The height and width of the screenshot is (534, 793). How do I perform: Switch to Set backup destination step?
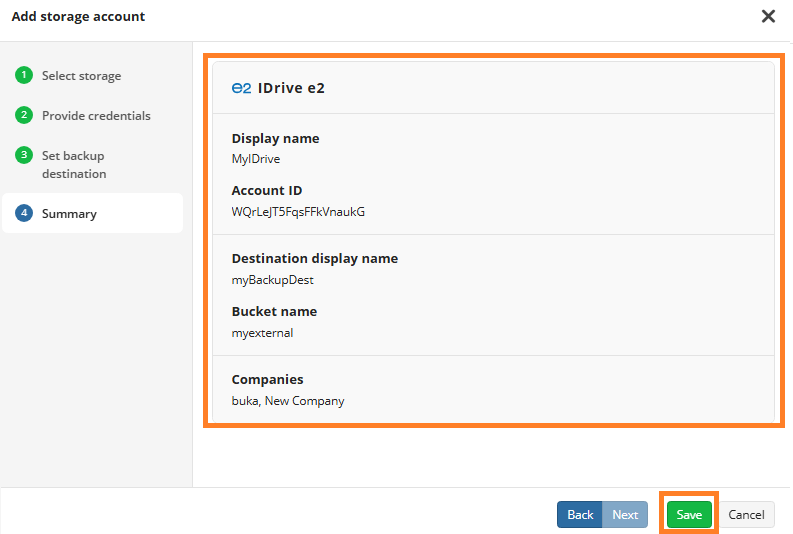[74, 164]
